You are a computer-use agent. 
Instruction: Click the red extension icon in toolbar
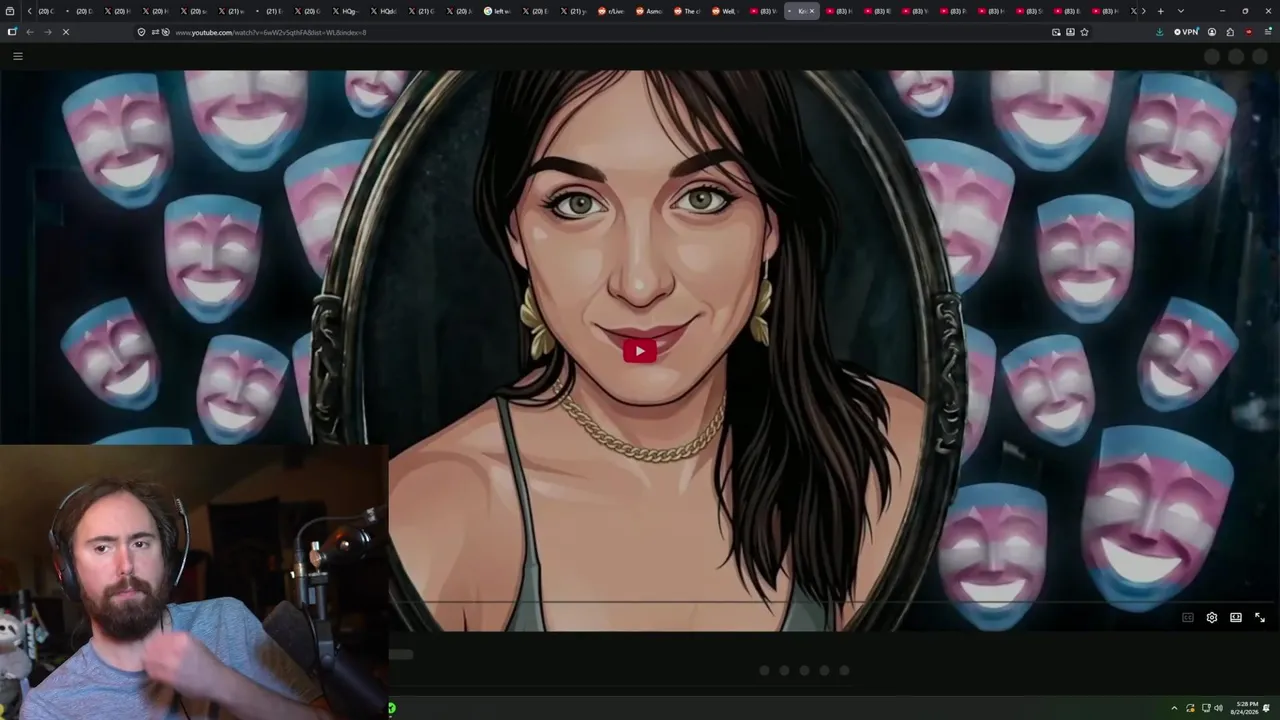[1249, 32]
